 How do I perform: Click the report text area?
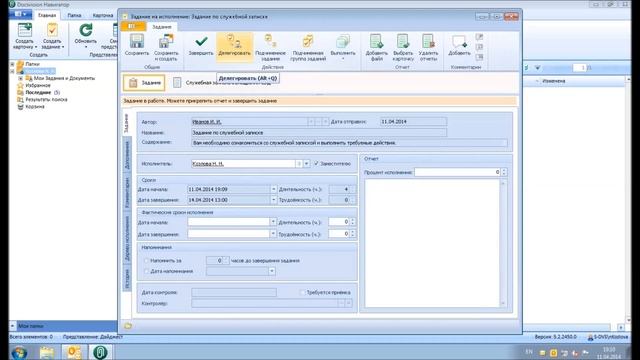click(x=432, y=243)
